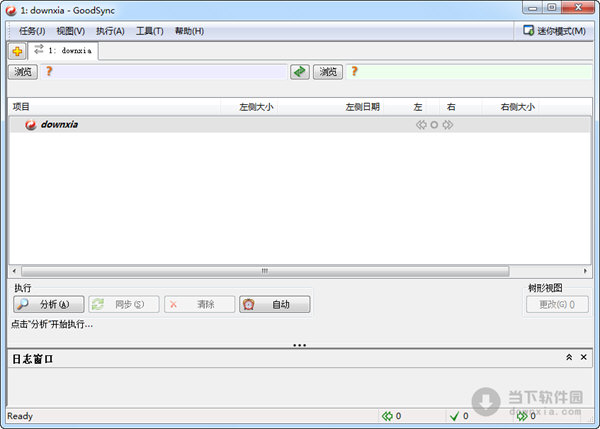
Task: Click the 自动 auto button
Action: (274, 304)
